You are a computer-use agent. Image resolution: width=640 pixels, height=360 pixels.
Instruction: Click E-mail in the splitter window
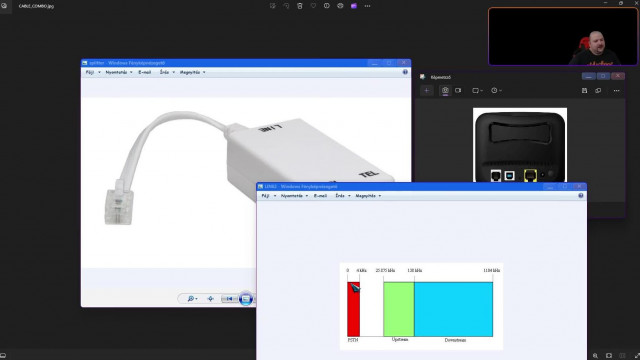pos(144,72)
